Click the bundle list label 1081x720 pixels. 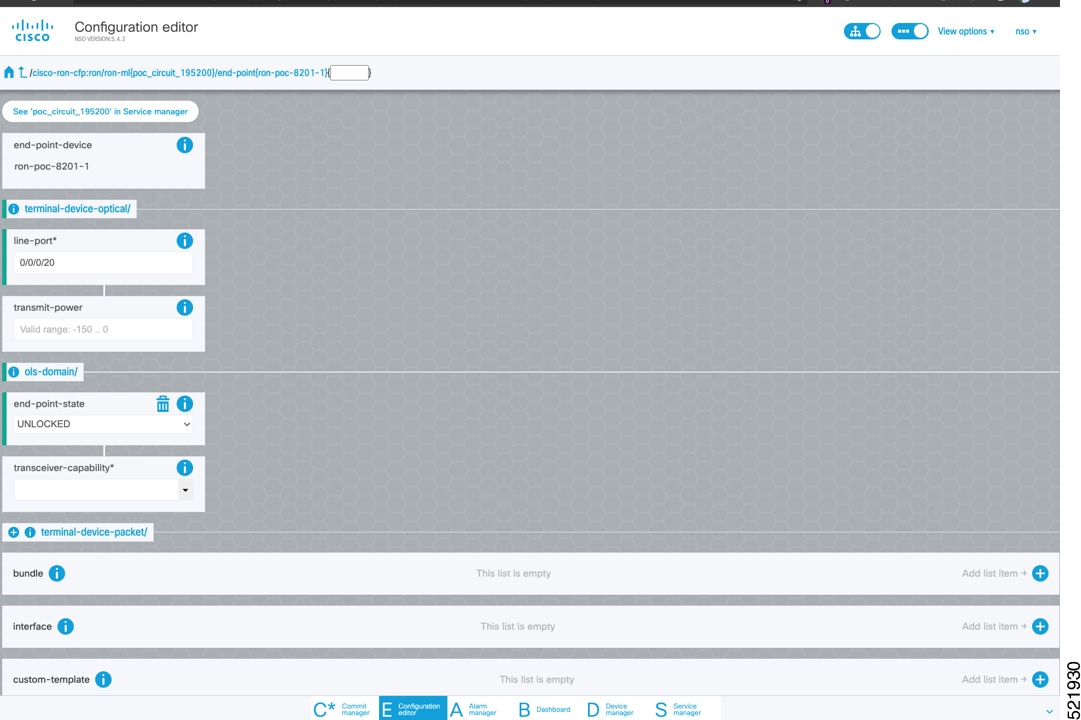coord(28,573)
